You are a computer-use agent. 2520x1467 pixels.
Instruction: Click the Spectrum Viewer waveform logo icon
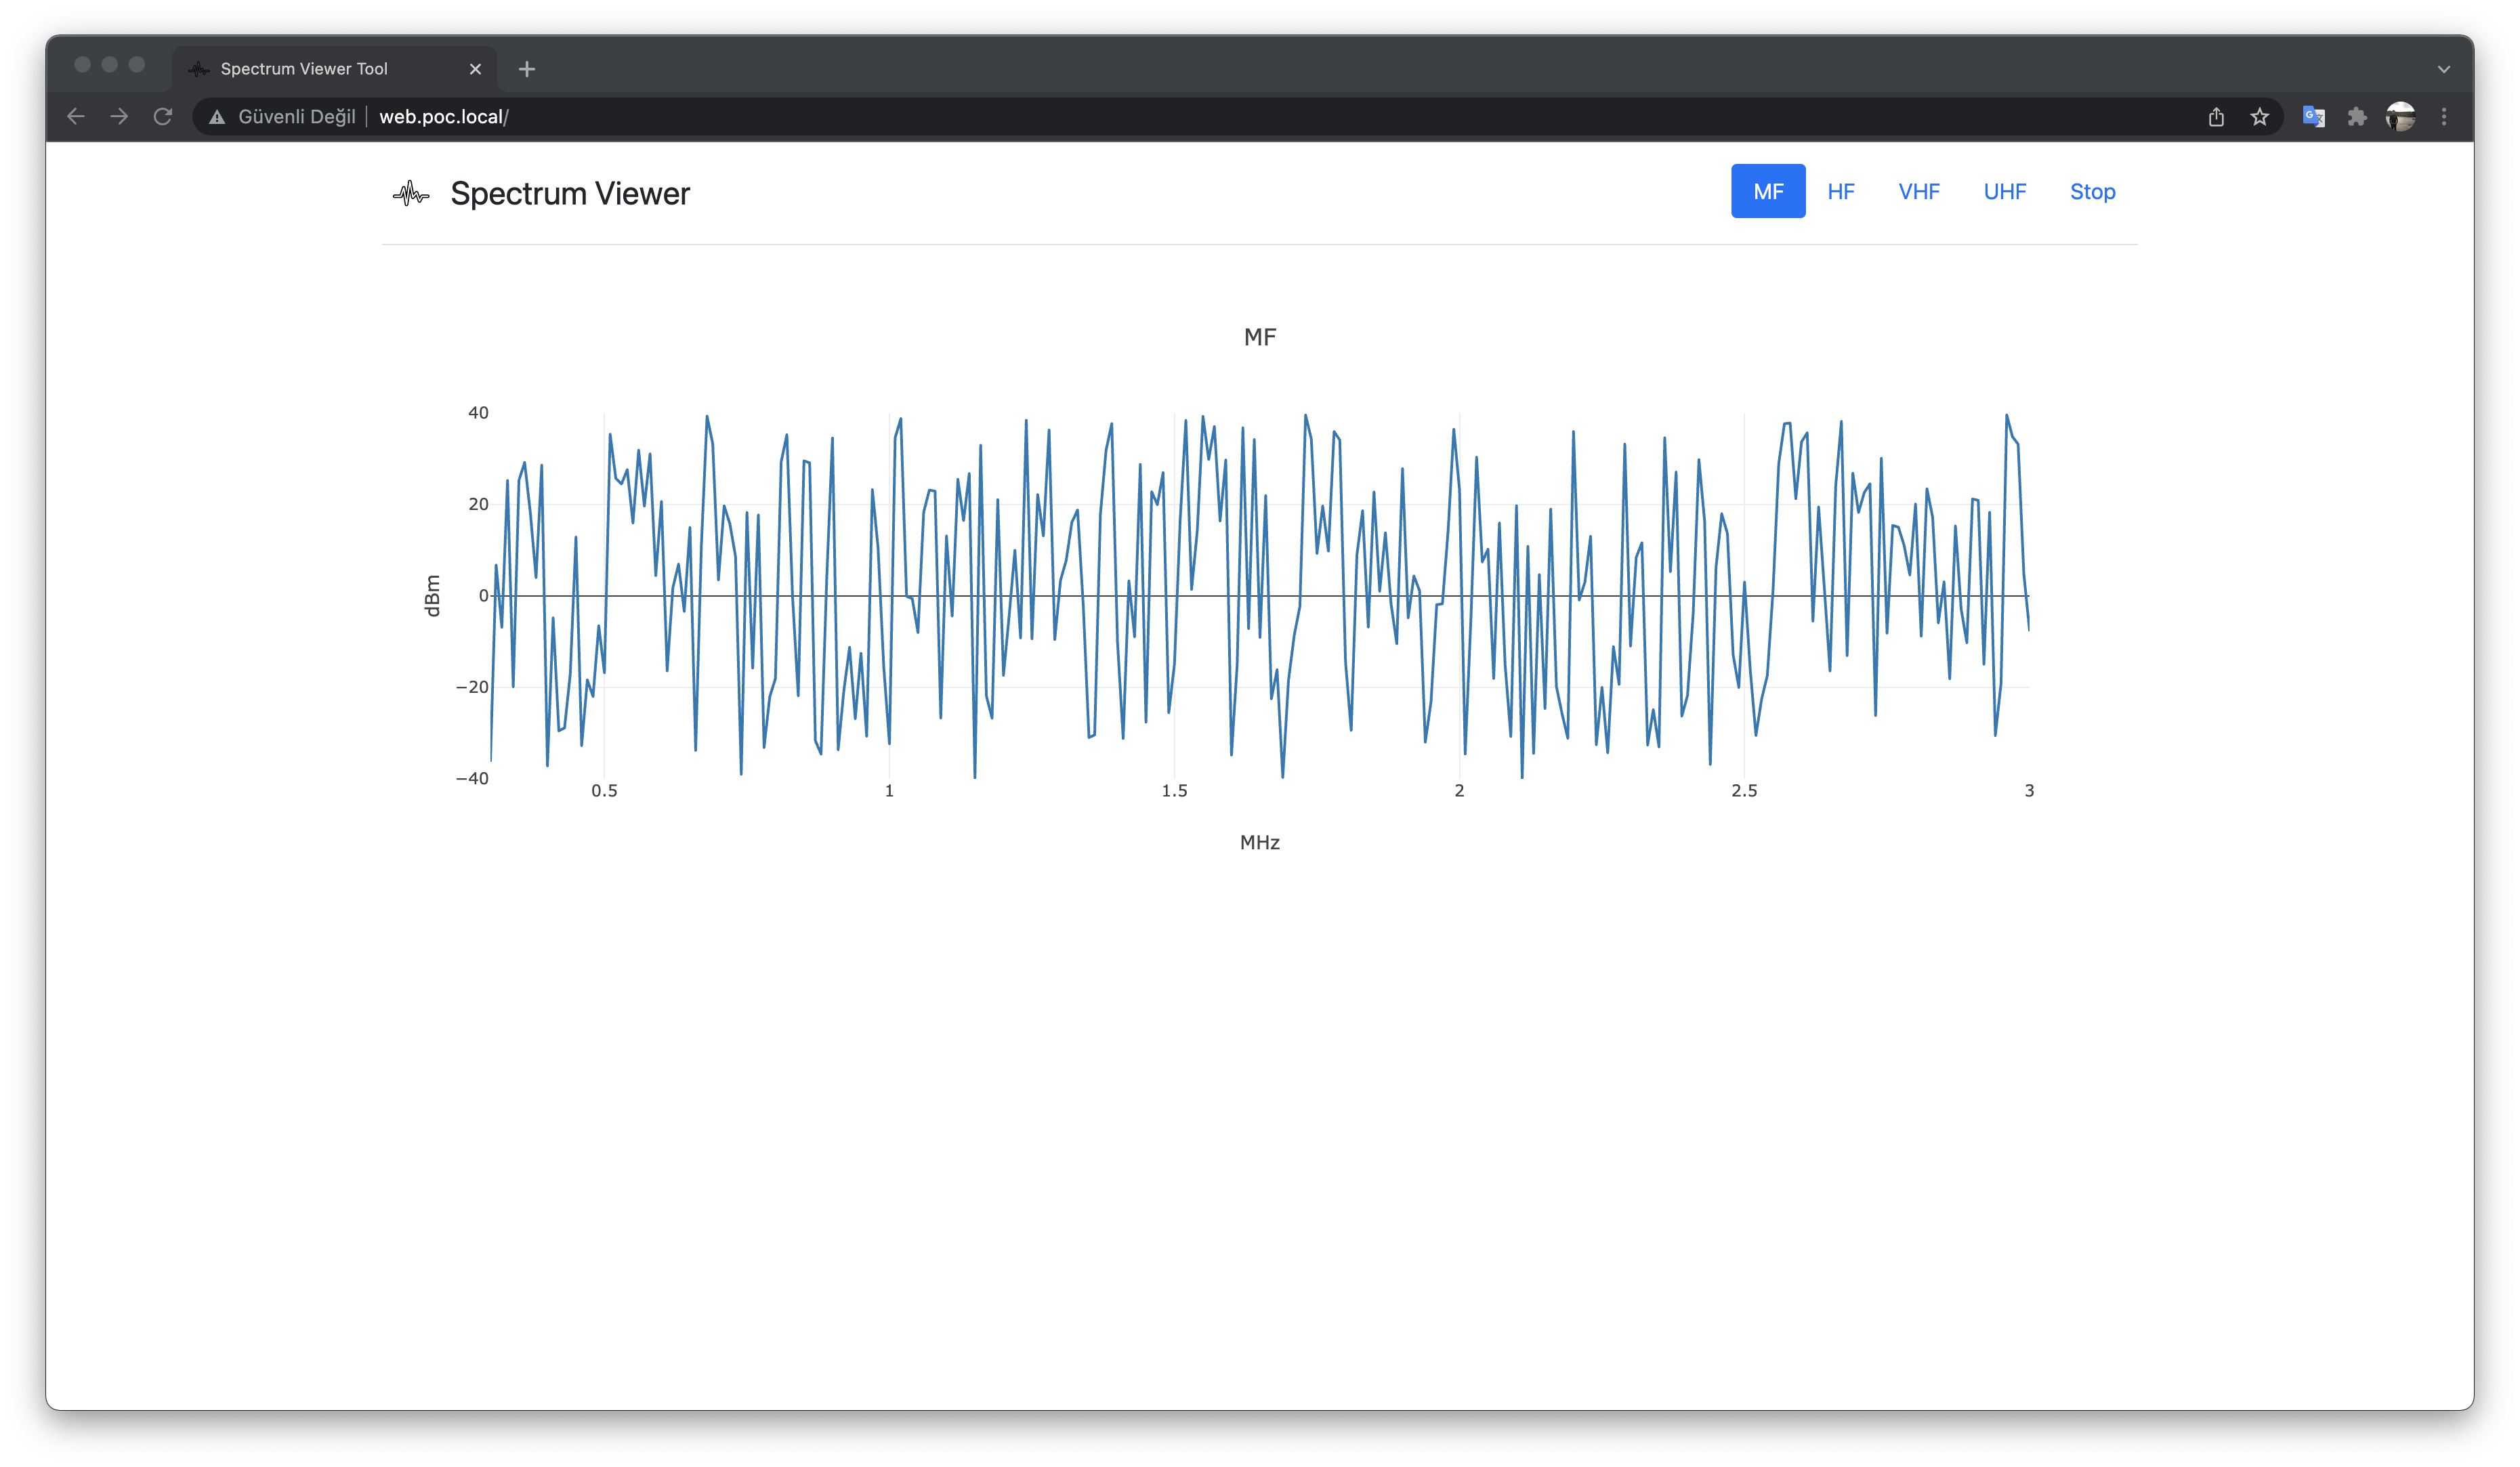410,193
